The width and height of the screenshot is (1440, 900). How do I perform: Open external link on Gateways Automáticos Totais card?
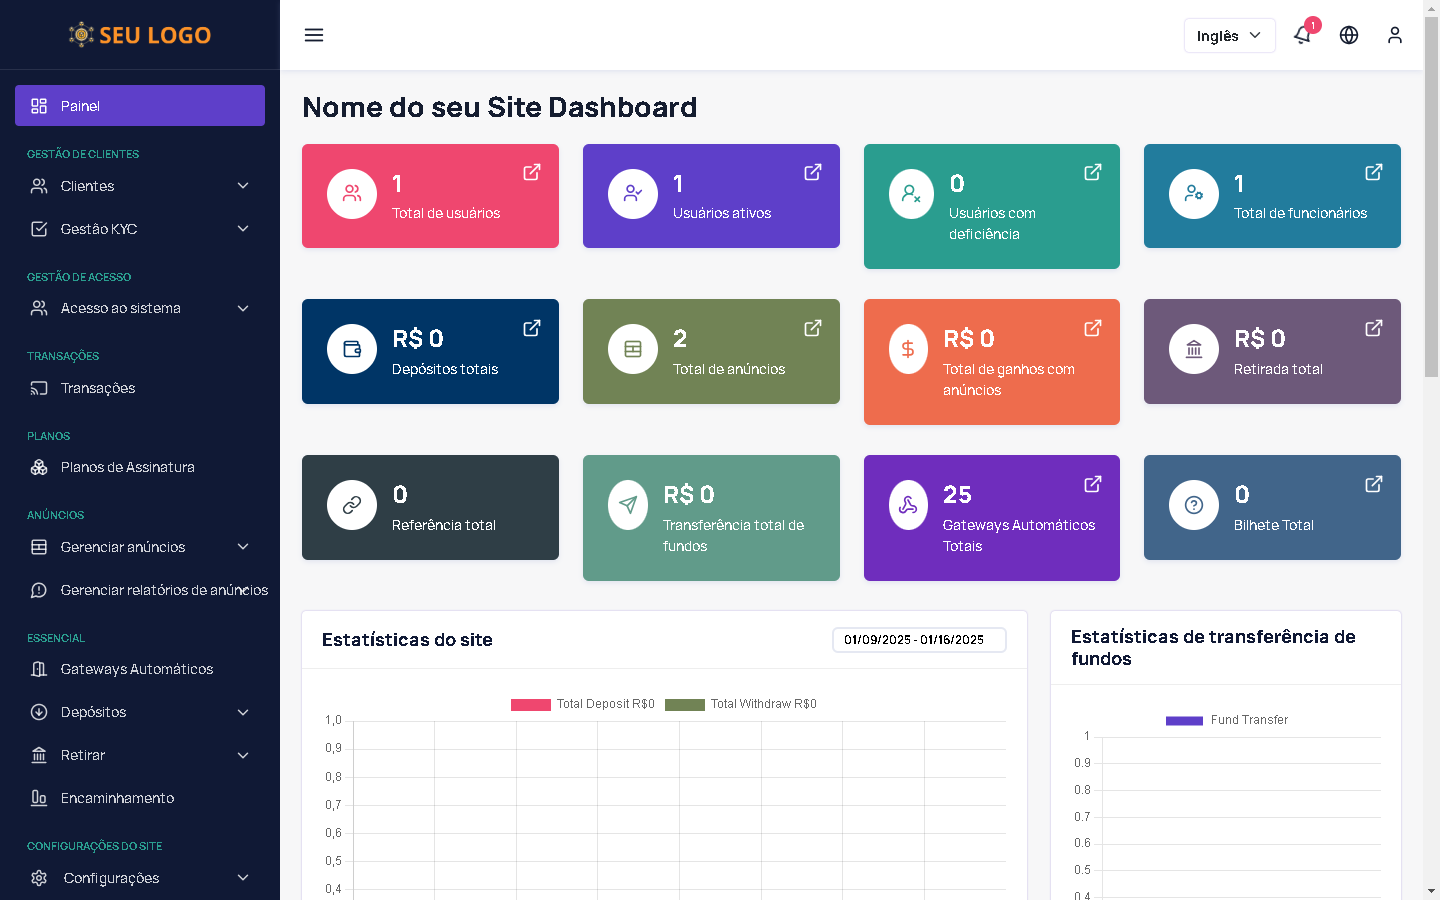point(1093,484)
